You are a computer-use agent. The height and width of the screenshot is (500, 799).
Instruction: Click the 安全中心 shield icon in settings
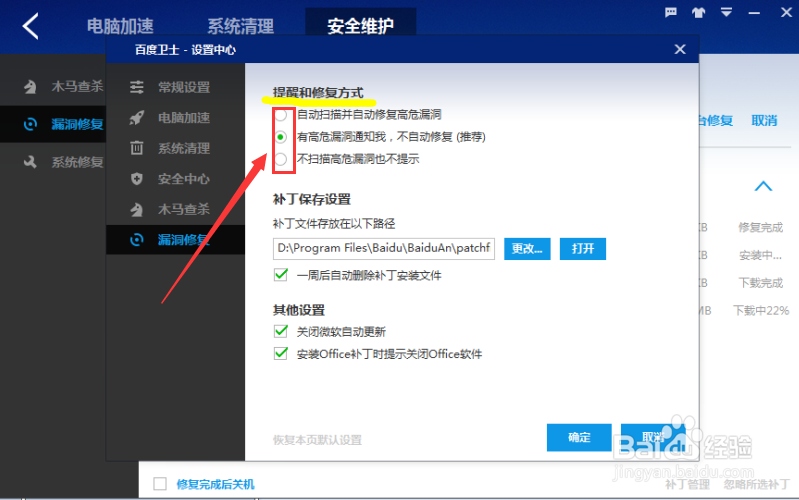click(x=137, y=179)
